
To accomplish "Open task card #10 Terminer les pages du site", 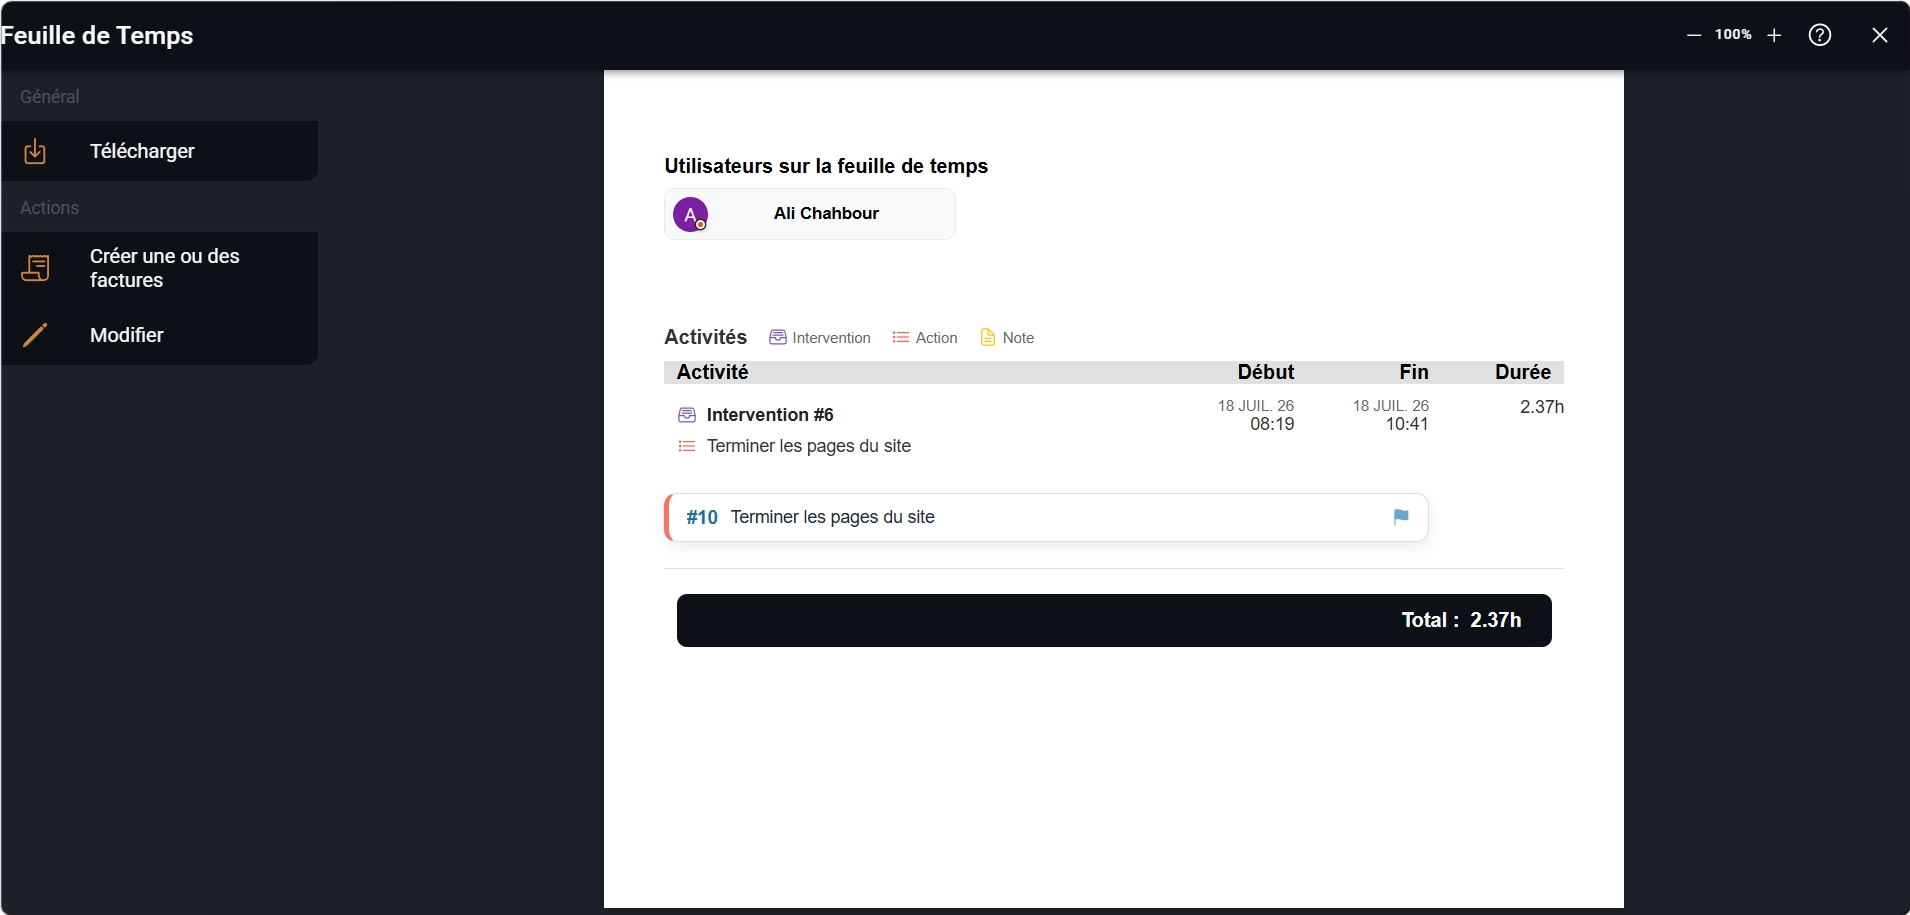I will click(1046, 517).
